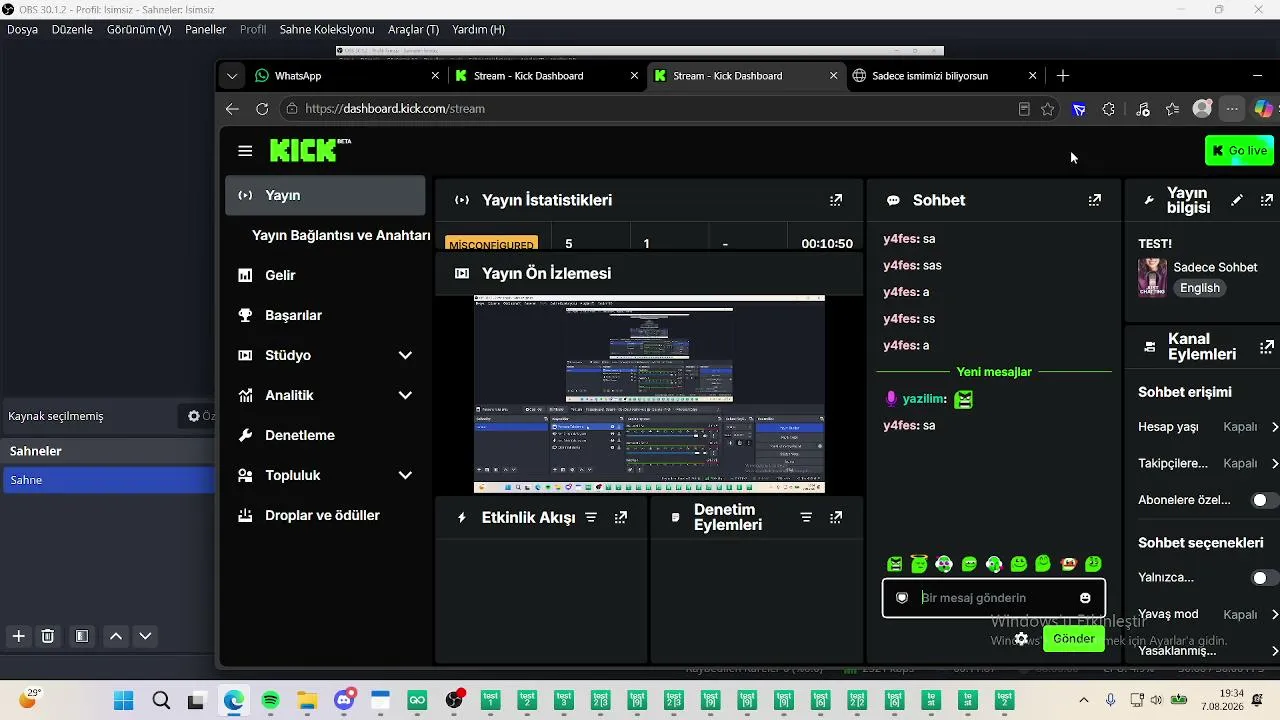The width and height of the screenshot is (1280, 720).
Task: Toggle the Yalnızca chat option switch
Action: tap(1265, 578)
